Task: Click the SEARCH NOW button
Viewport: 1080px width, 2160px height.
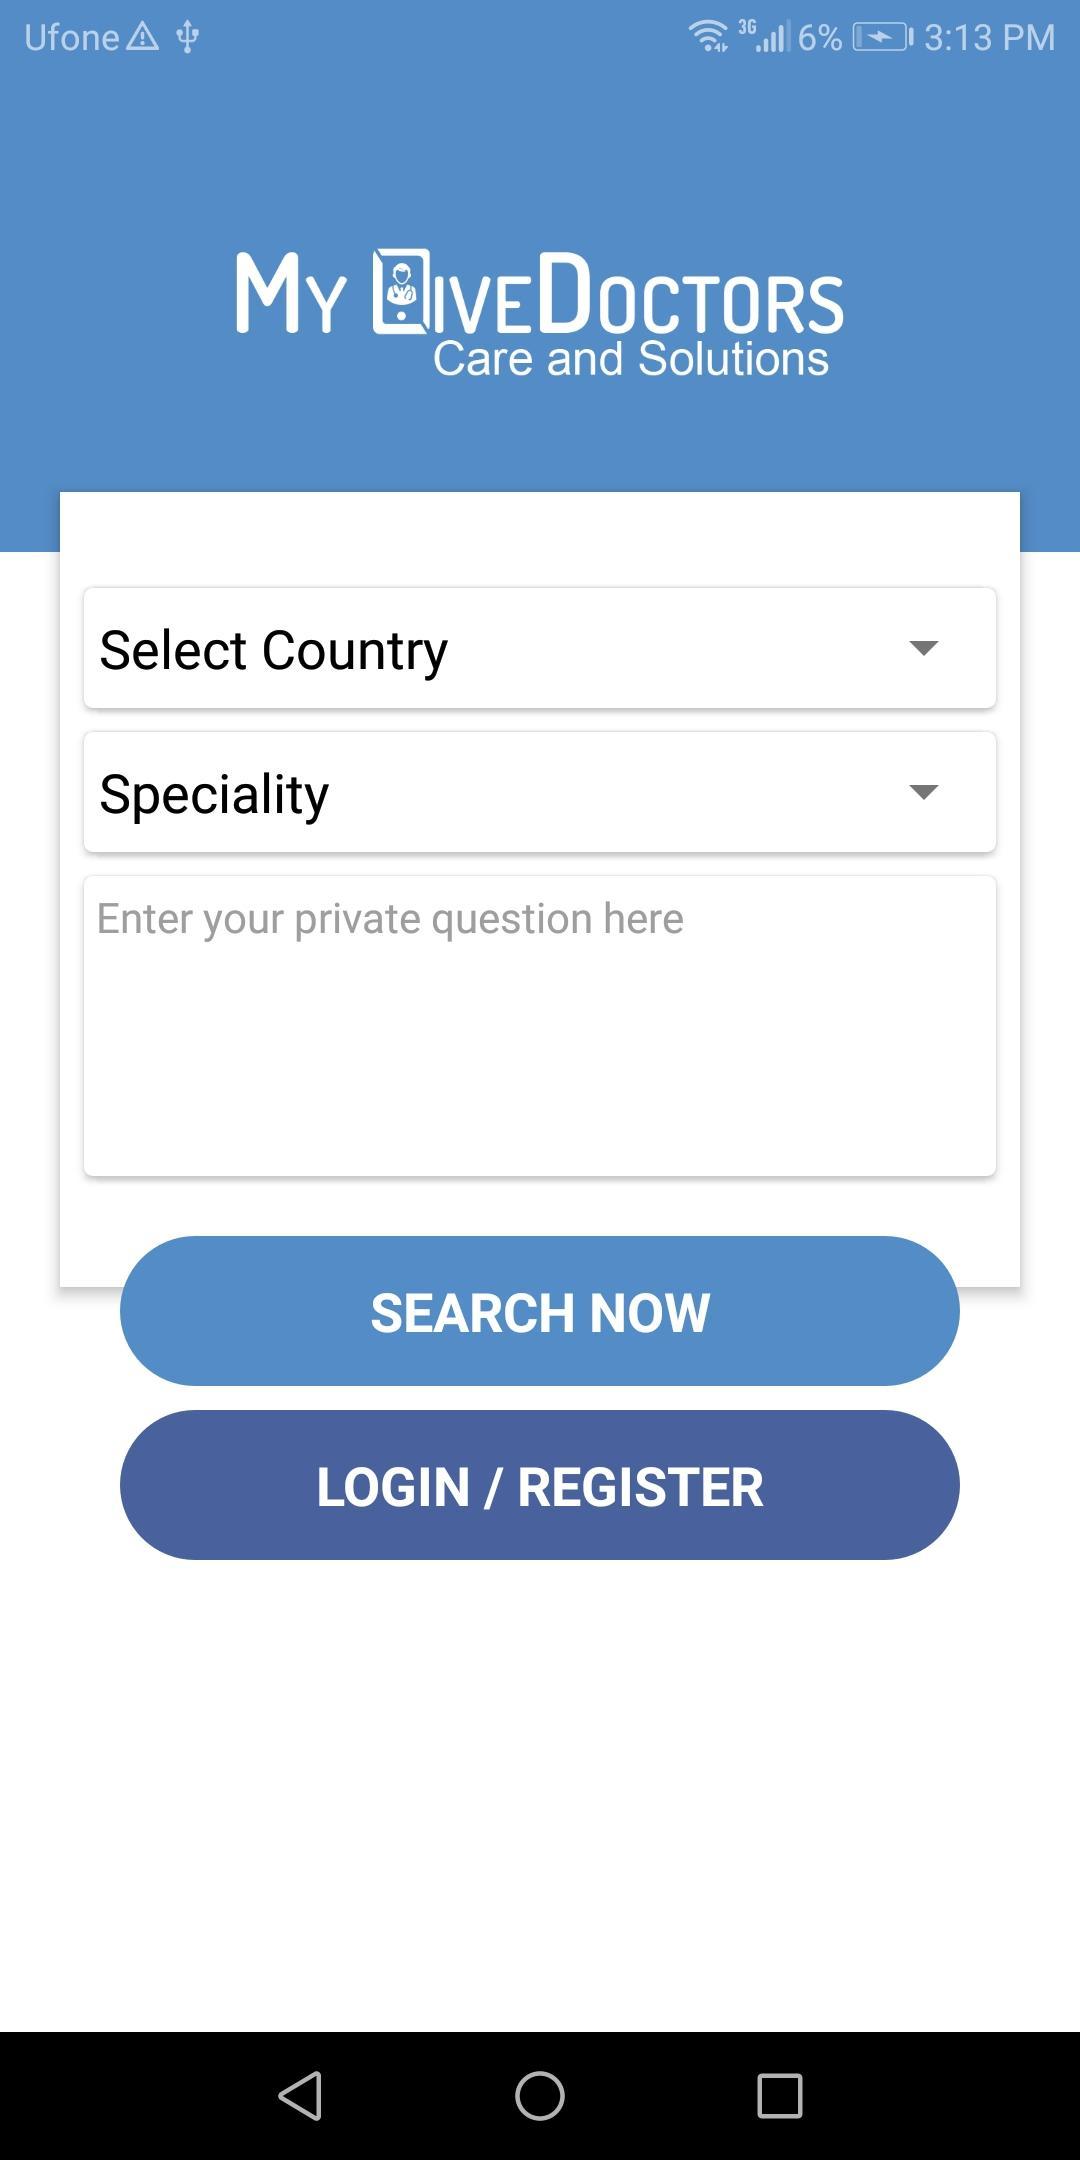Action: [x=540, y=1311]
